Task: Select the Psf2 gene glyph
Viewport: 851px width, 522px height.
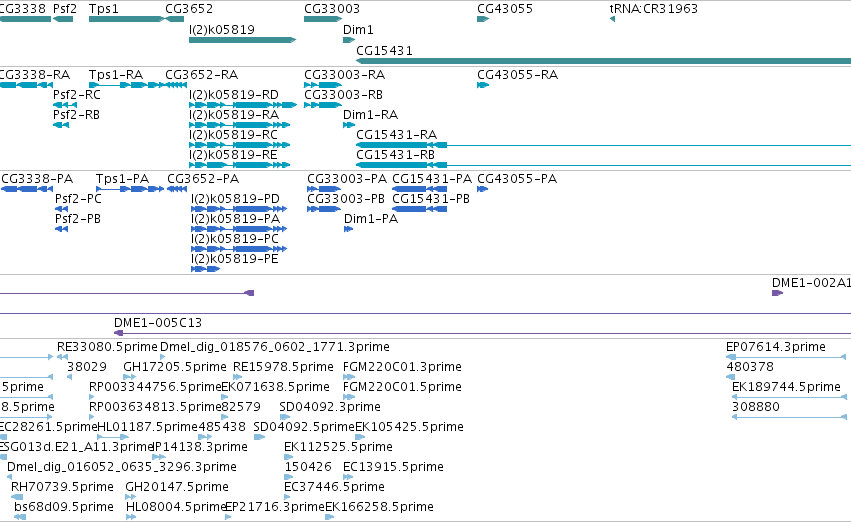Action: [x=63, y=19]
